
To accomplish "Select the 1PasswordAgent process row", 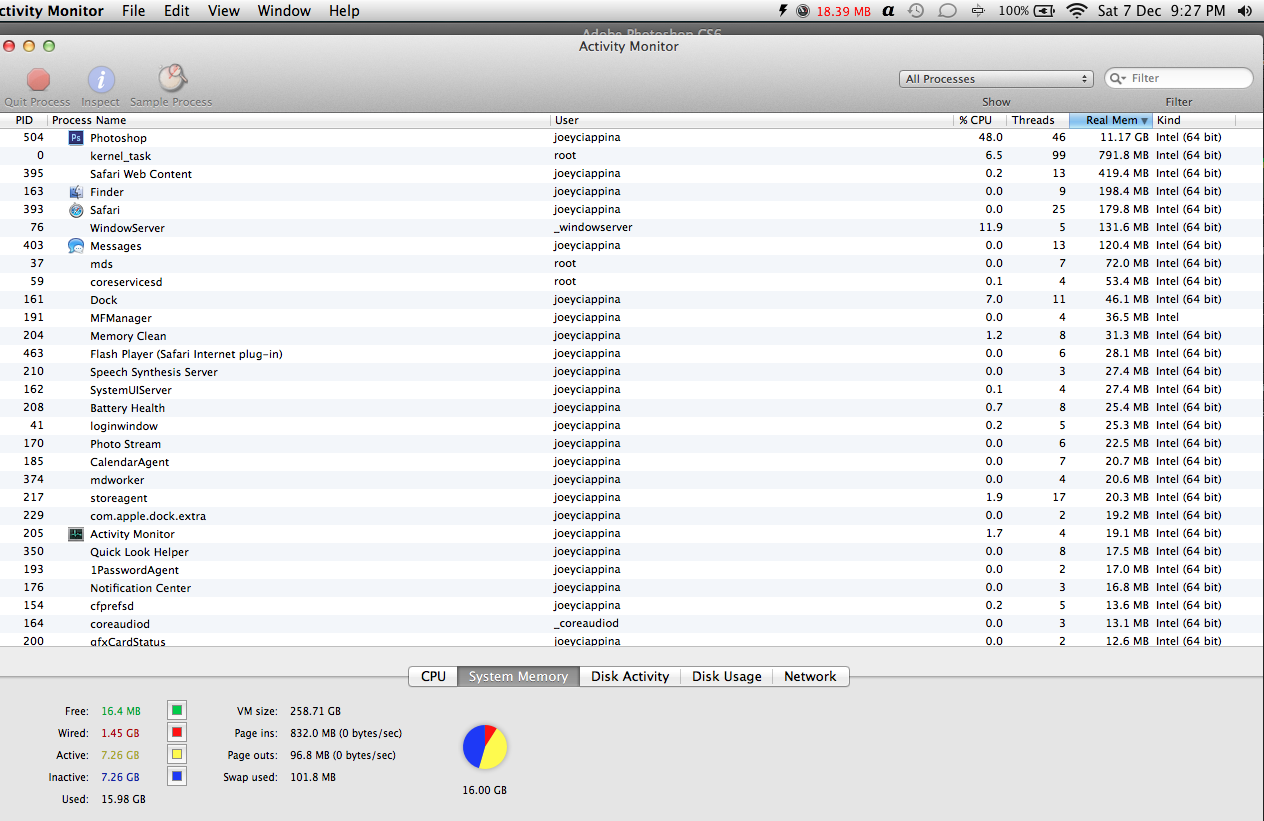I will tap(632, 570).
